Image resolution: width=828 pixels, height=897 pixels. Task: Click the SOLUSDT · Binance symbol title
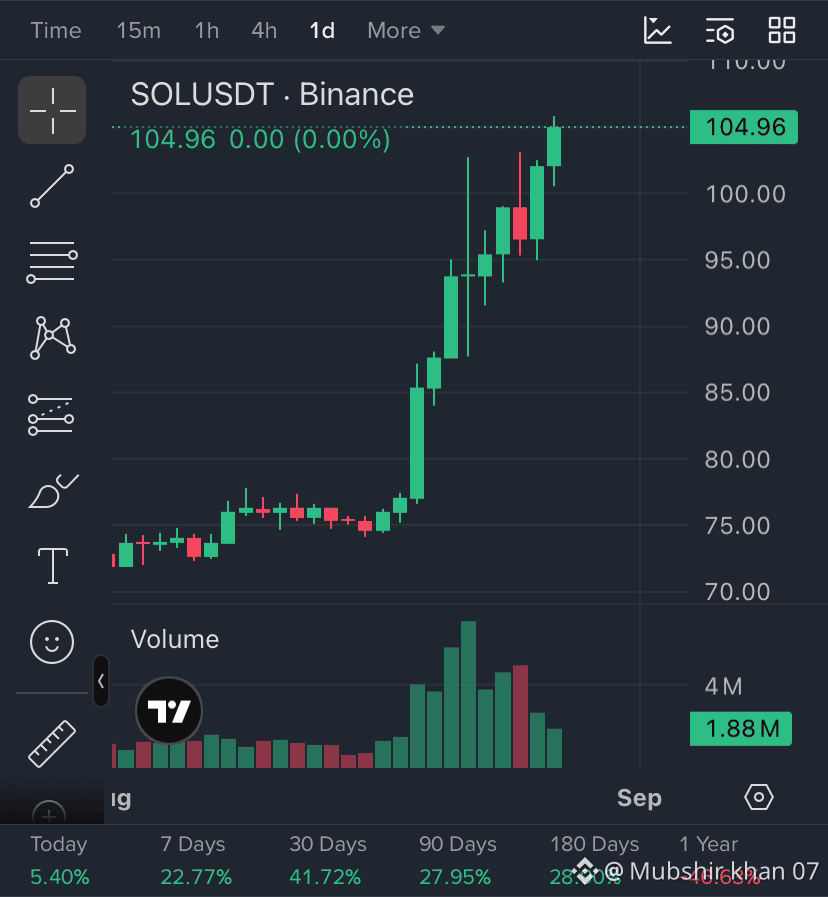pyautogui.click(x=272, y=94)
